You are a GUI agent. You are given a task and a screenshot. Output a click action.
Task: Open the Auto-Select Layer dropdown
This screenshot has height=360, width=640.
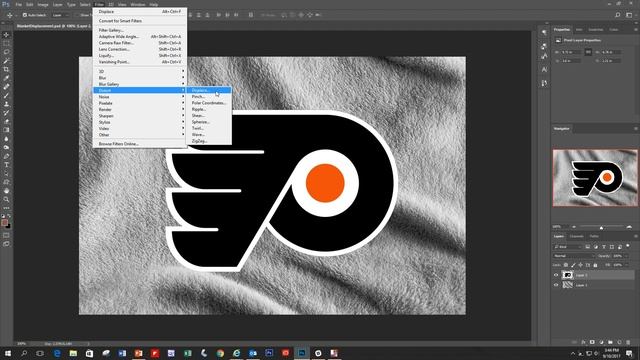pos(60,15)
